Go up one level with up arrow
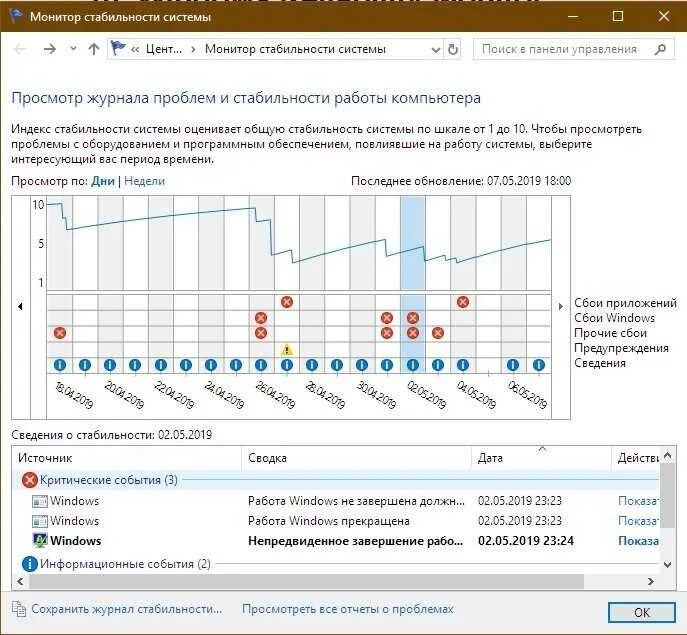Image resolution: width=687 pixels, height=635 pixels. 94,49
